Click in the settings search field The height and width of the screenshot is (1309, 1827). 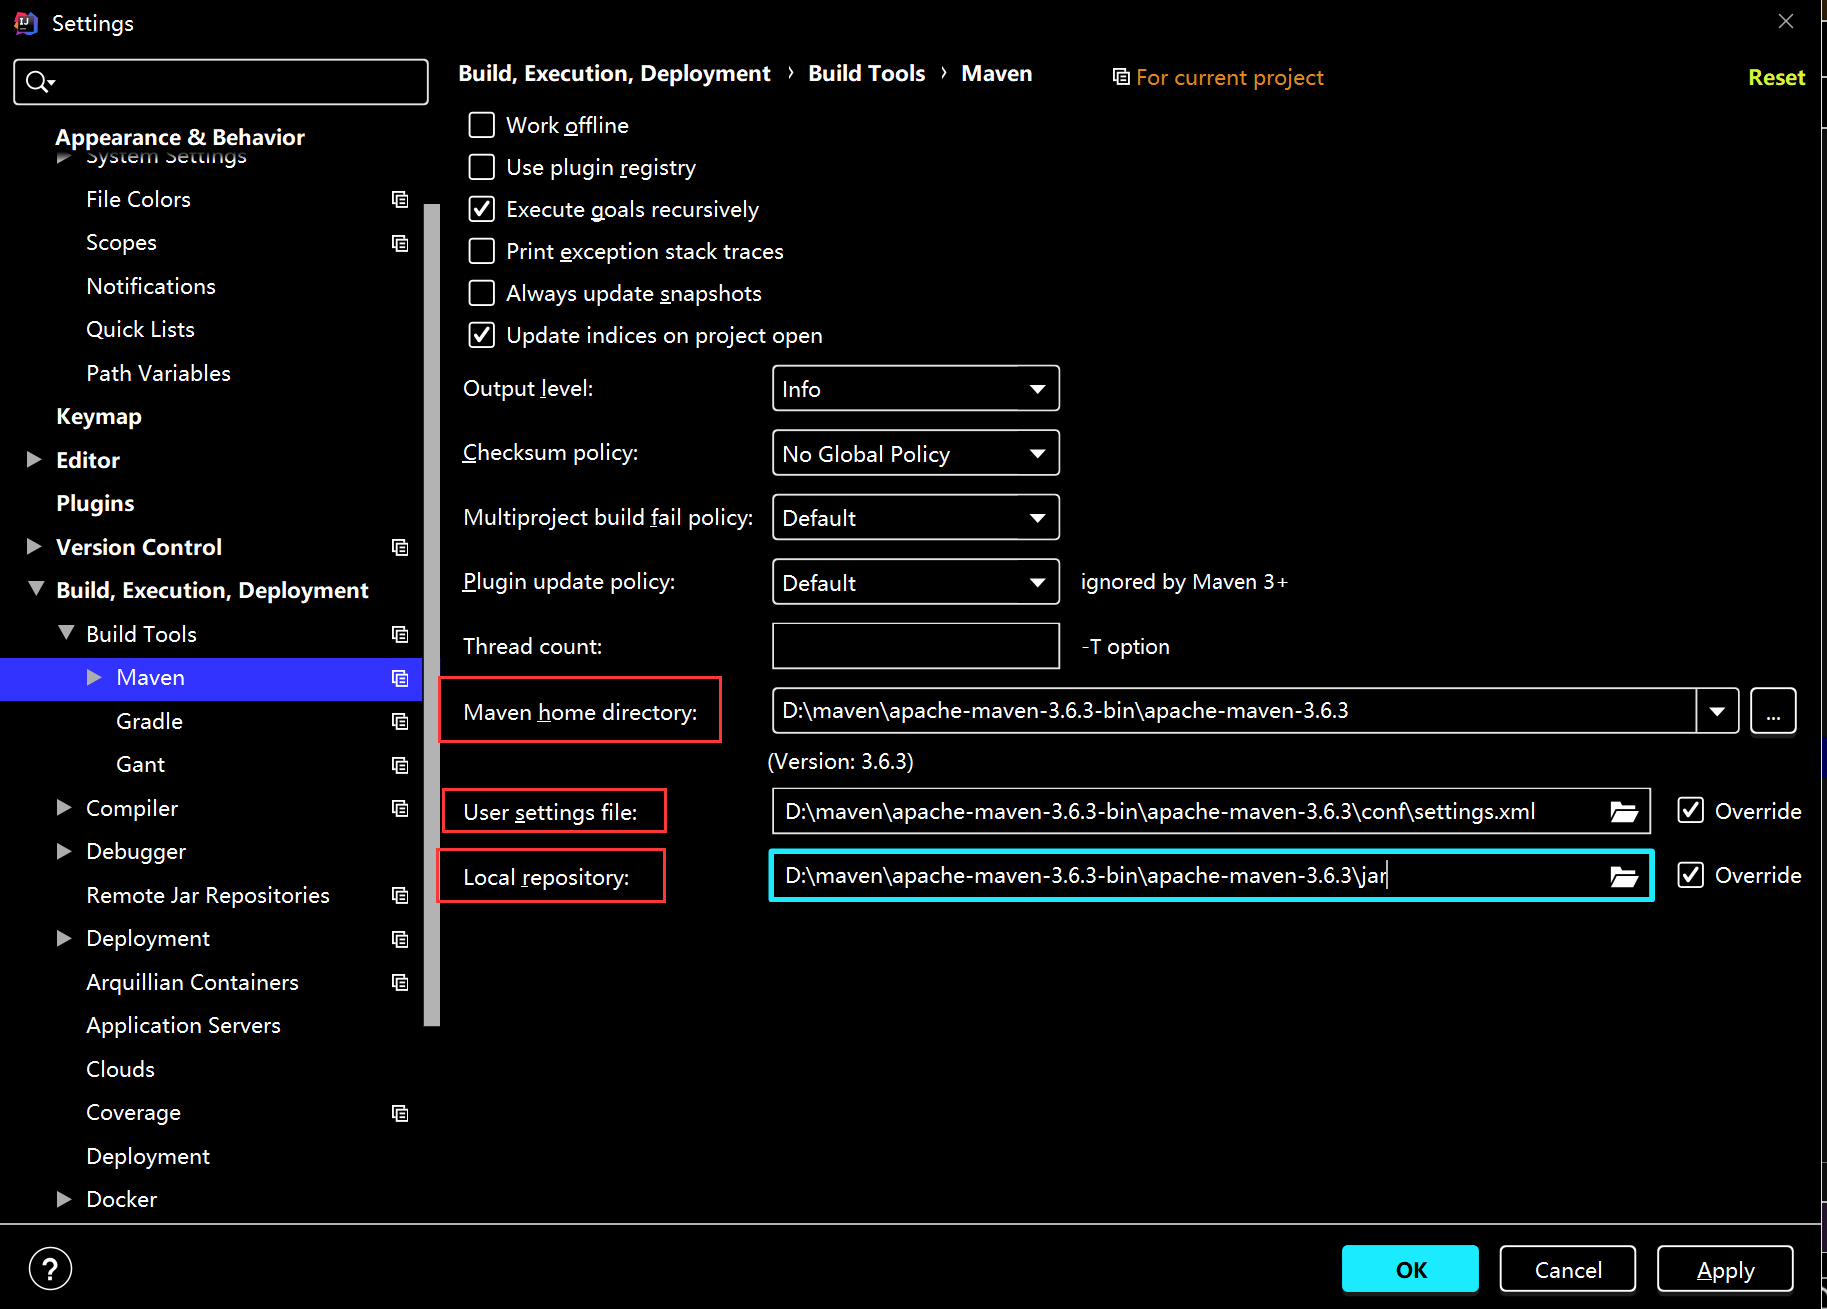click(221, 82)
